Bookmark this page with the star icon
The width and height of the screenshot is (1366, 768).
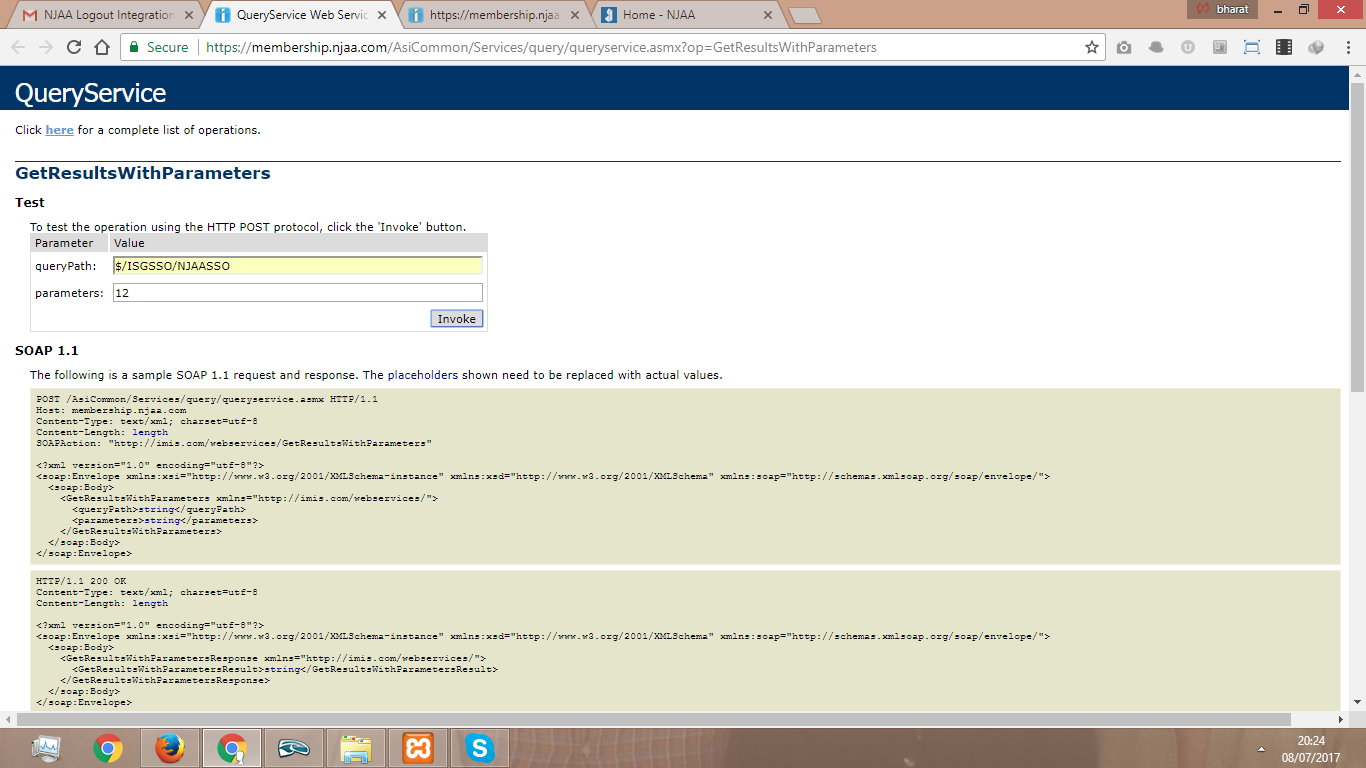click(1092, 47)
